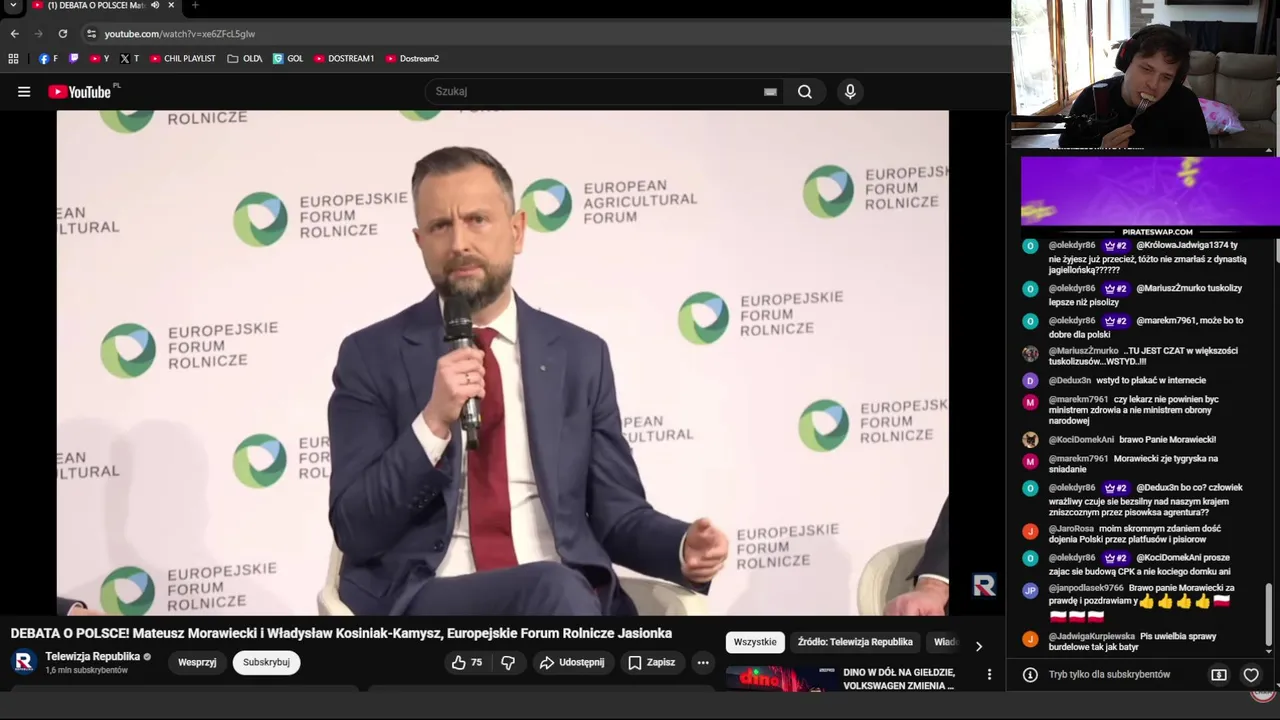Screen dimensions: 1280x720
Task: Click the video player to pause
Action: 502,363
